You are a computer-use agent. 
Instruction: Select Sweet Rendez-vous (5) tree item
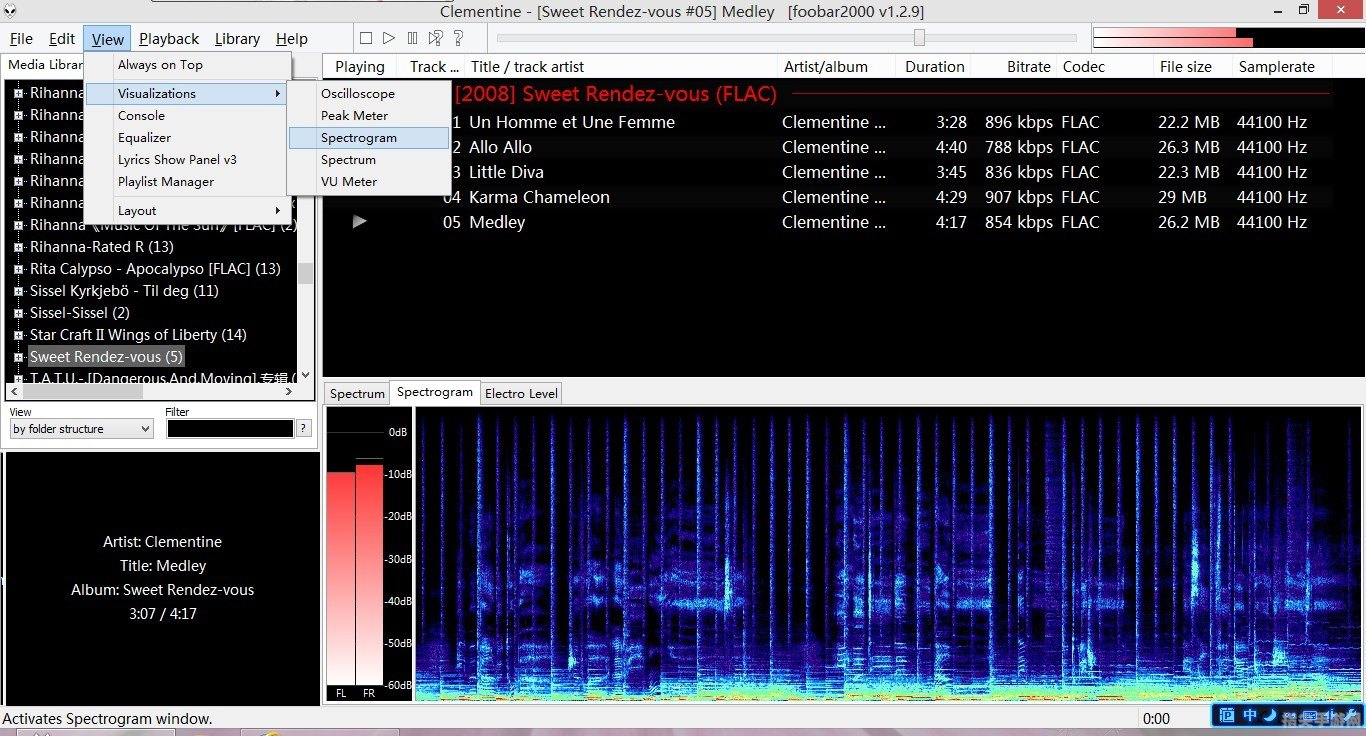(x=106, y=357)
